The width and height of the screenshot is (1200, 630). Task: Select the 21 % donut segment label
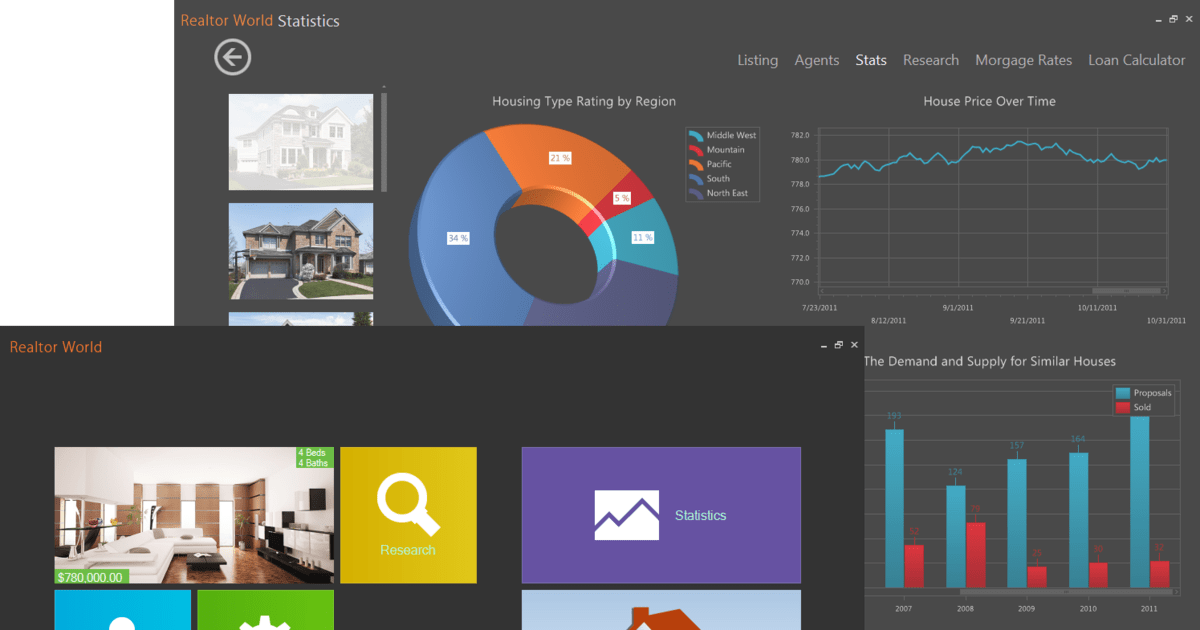pyautogui.click(x=559, y=158)
